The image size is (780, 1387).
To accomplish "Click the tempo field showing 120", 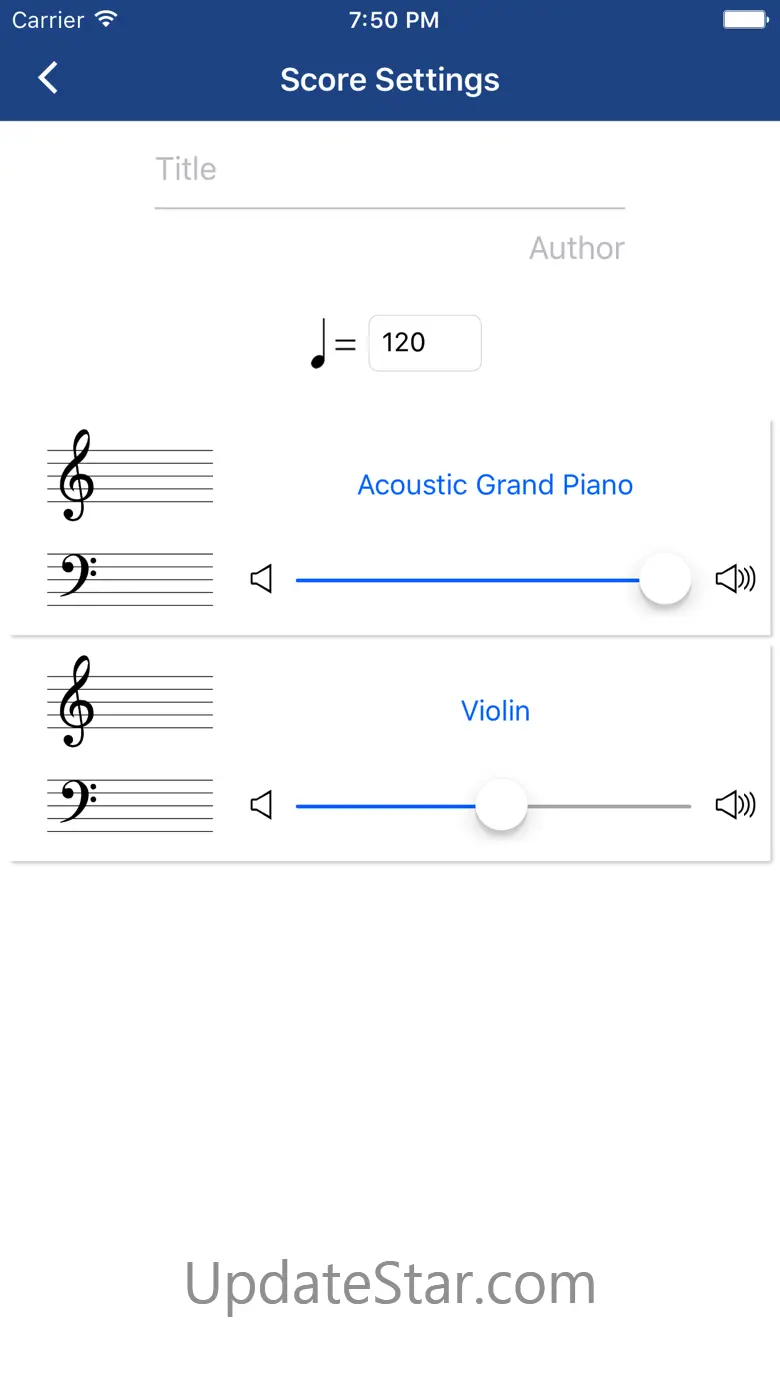I will 424,343.
